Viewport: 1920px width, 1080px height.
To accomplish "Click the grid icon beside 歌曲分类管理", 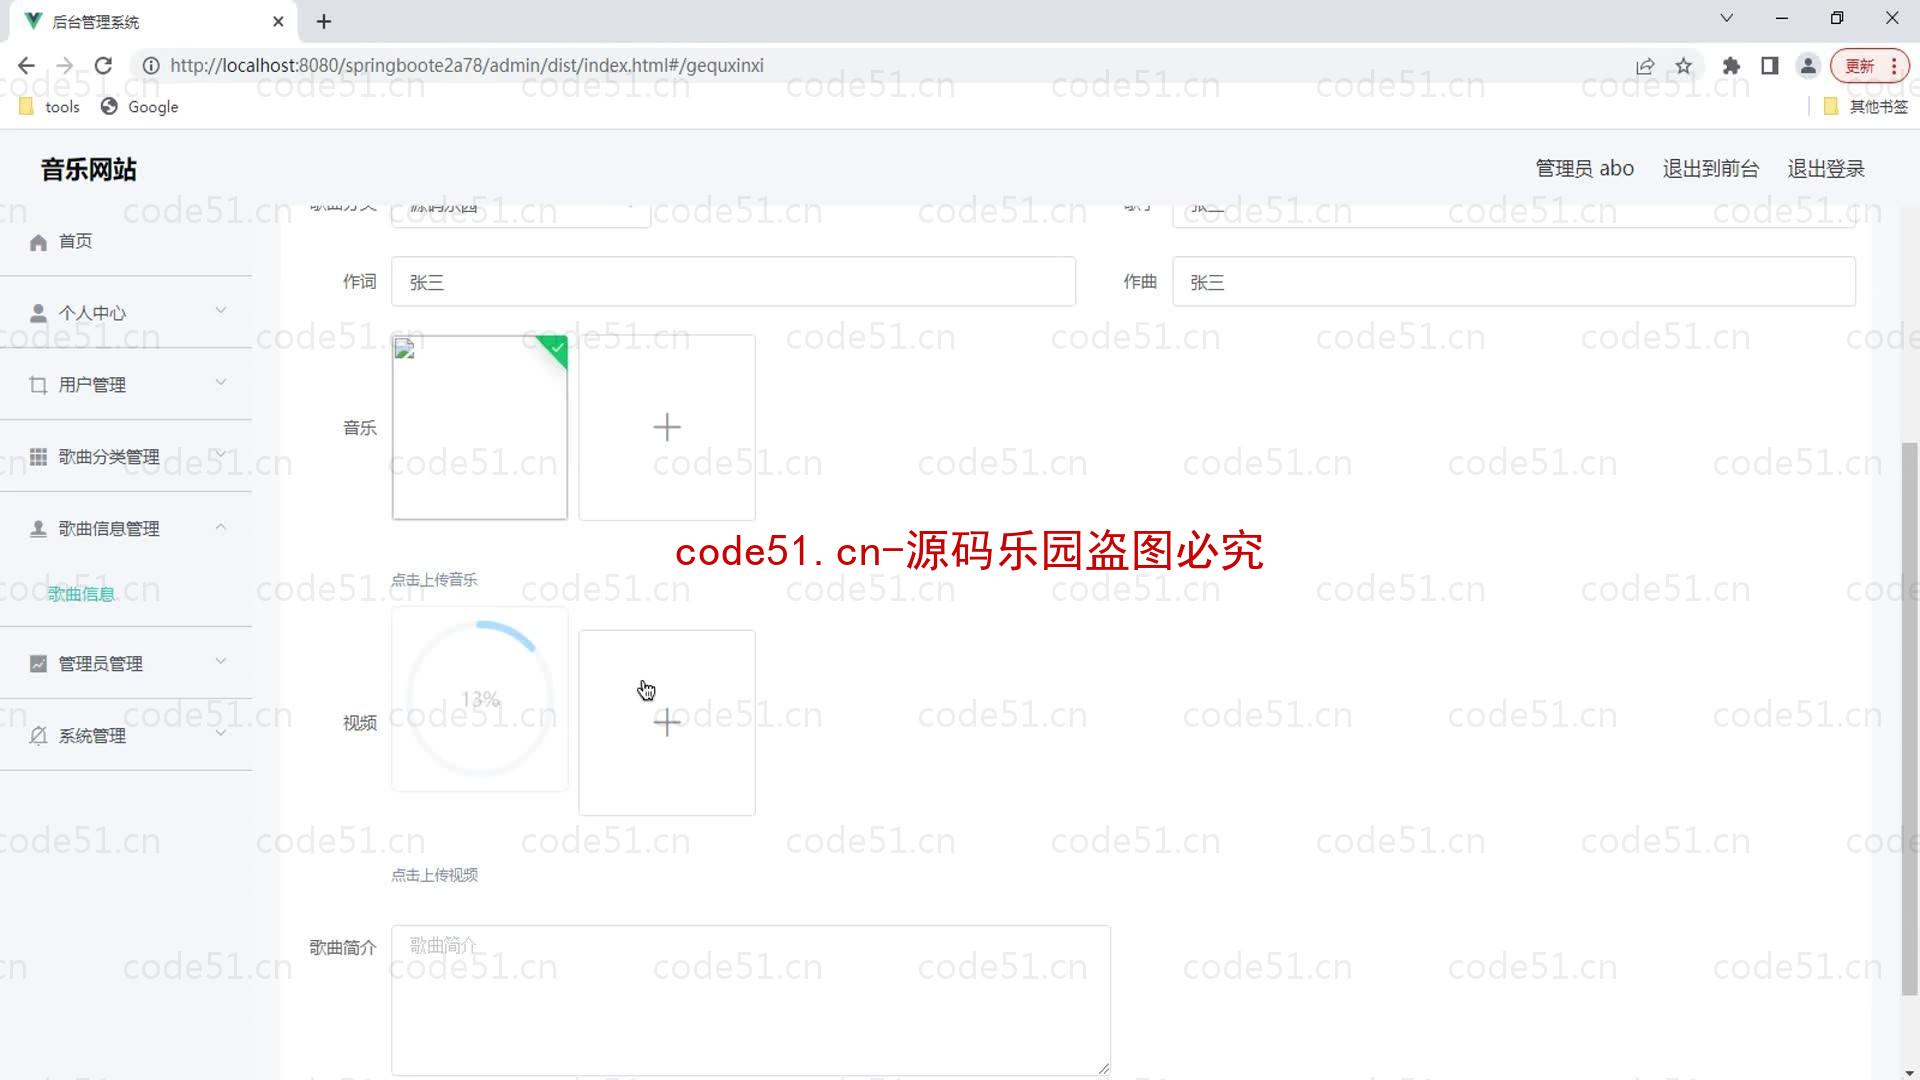I will point(38,457).
